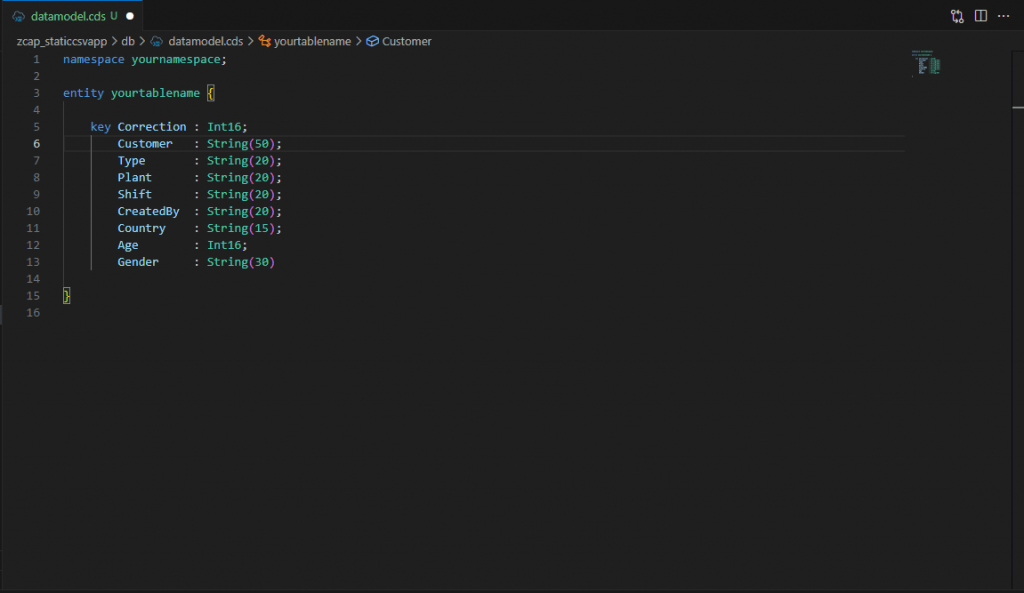1024x593 pixels.
Task: Click the 'Customer' field name in code
Action: [145, 144]
